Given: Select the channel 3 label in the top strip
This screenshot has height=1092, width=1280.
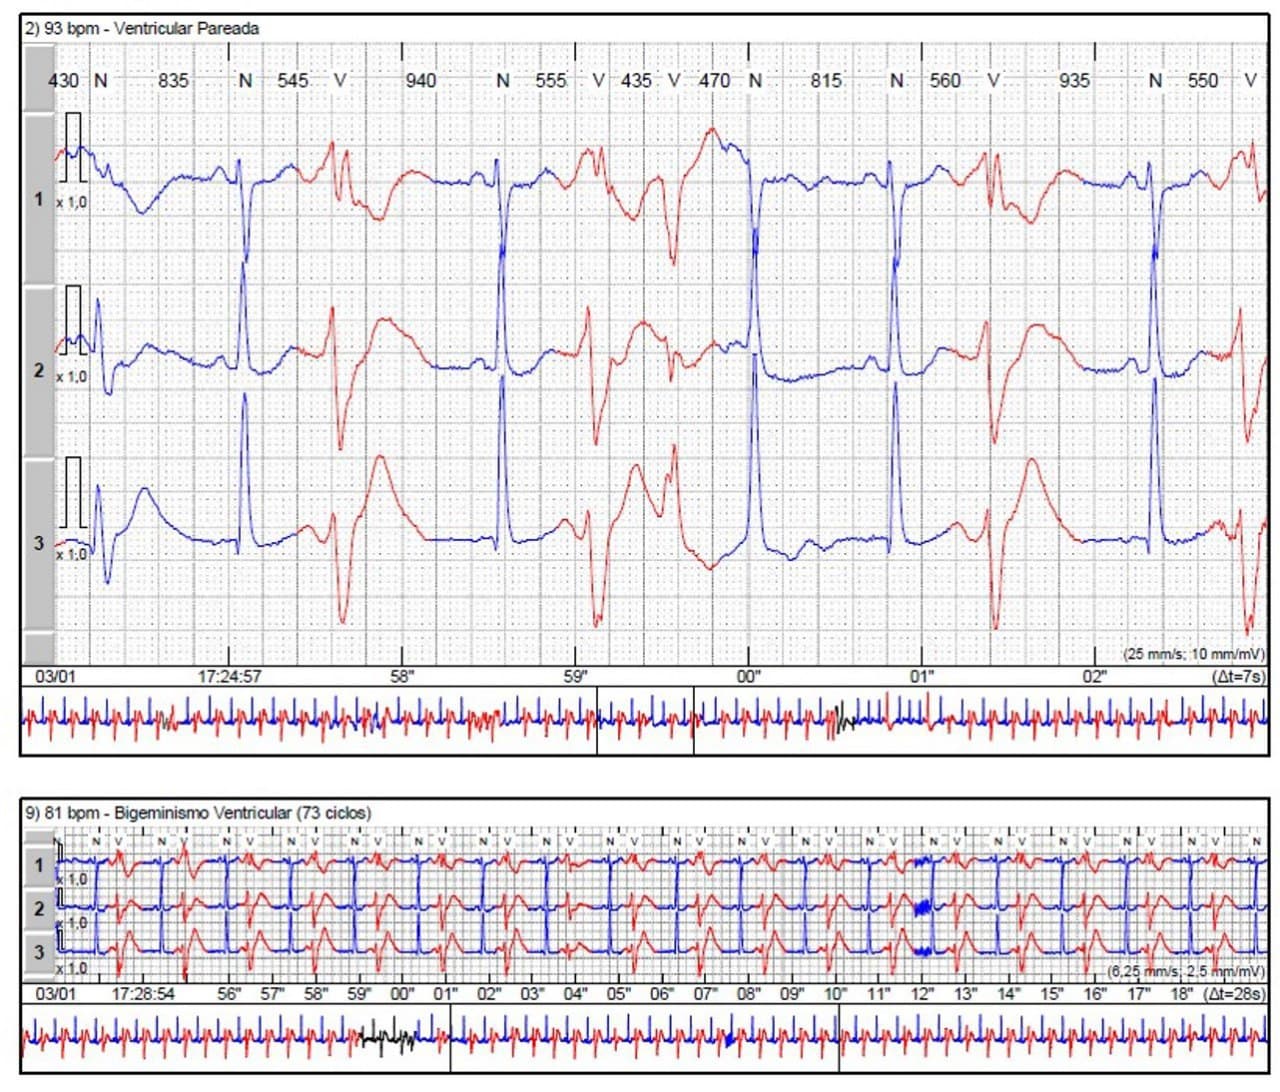Looking at the screenshot, I should coord(38,543).
